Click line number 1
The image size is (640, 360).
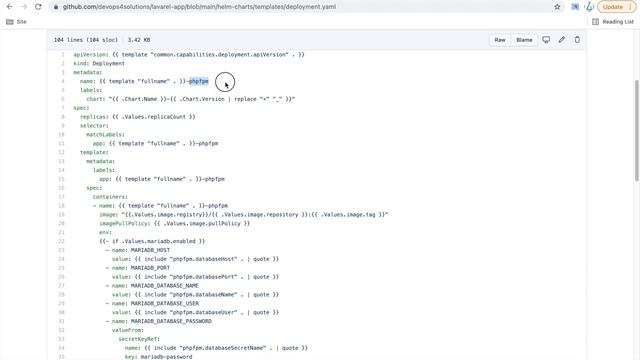pos(62,54)
